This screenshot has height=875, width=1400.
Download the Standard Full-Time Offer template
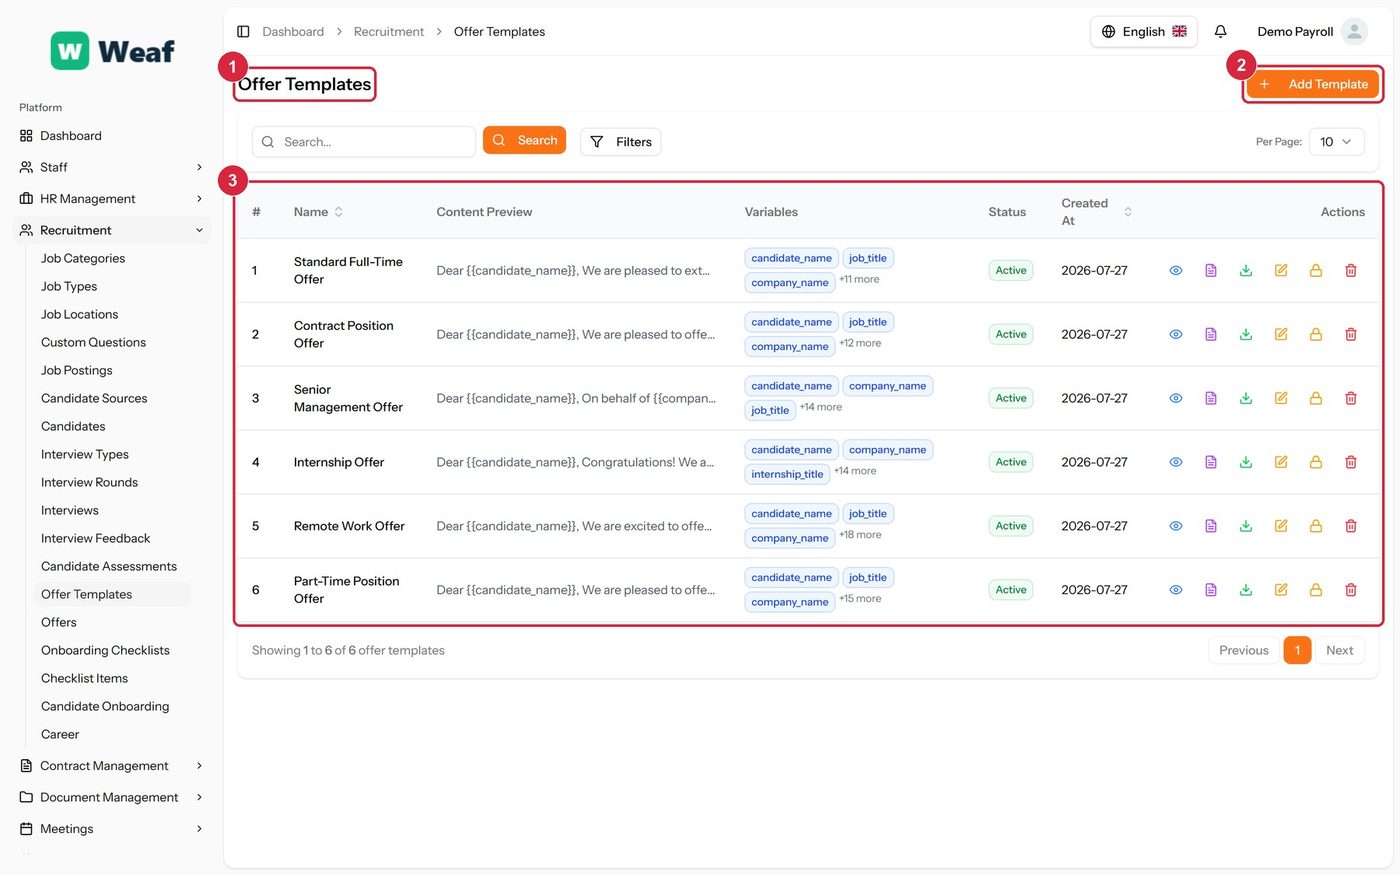tap(1246, 271)
